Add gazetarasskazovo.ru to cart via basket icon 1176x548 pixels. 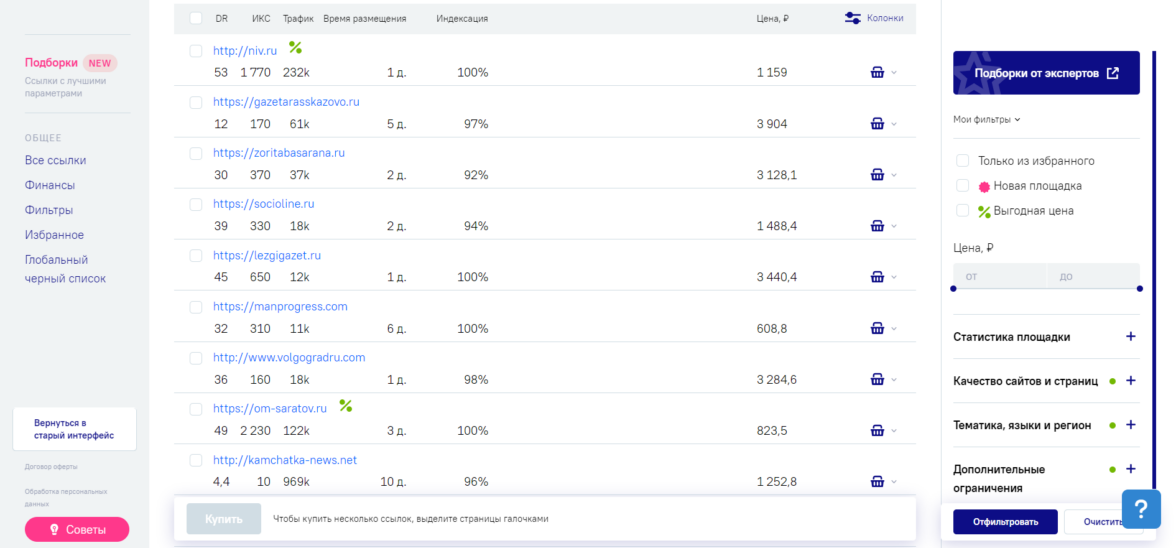point(877,124)
